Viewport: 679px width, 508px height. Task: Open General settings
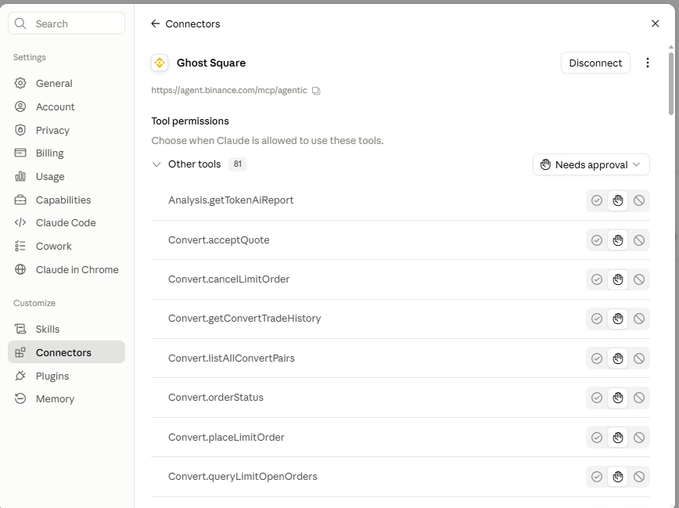tap(66, 83)
